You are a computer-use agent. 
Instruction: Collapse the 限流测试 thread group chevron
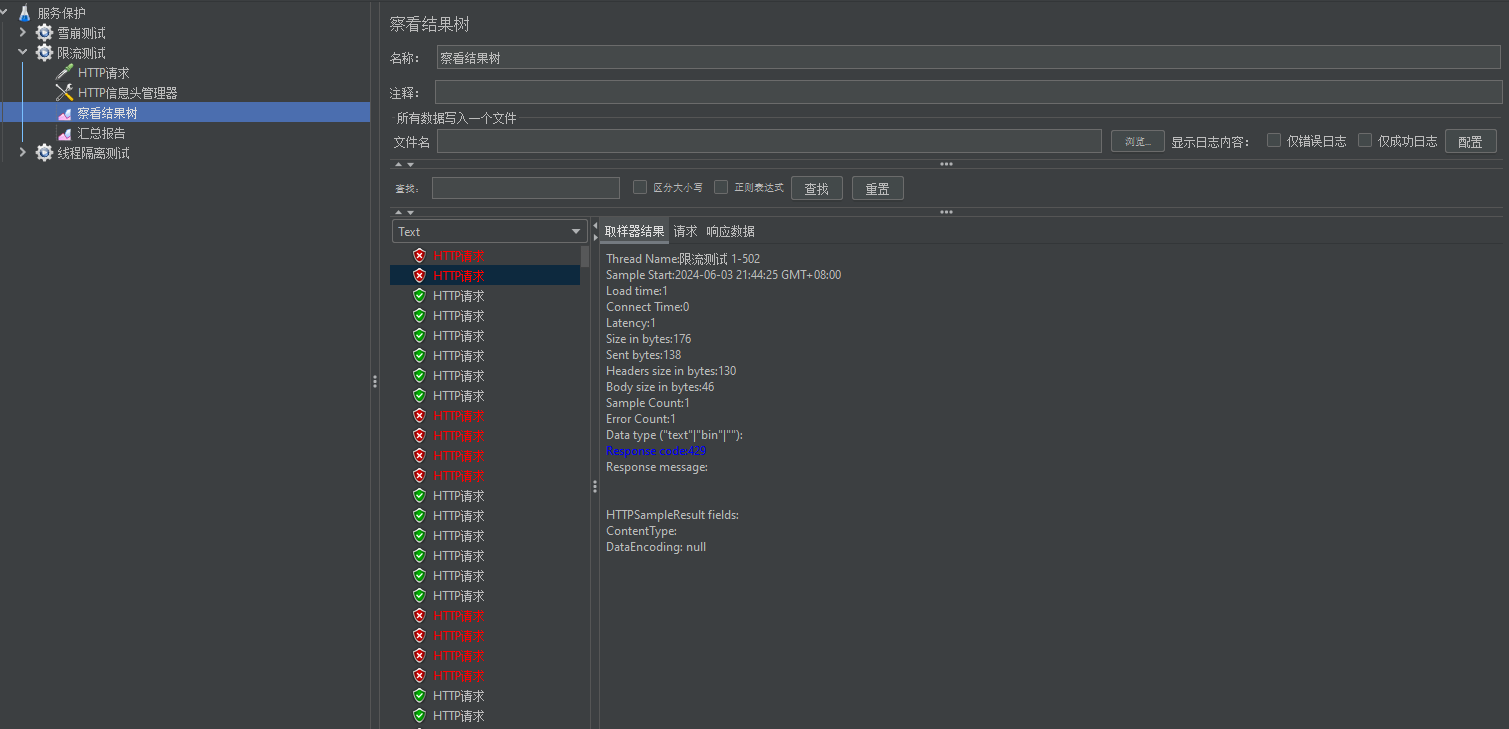tap(23, 53)
